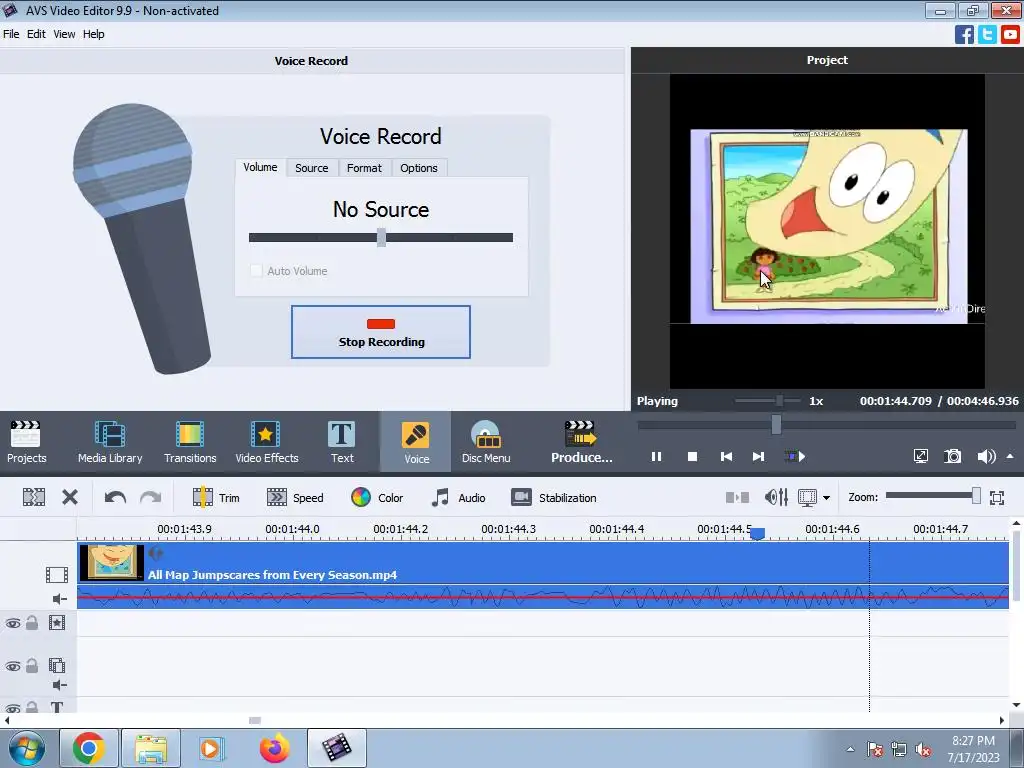Mute the overlay track audio

[59, 684]
